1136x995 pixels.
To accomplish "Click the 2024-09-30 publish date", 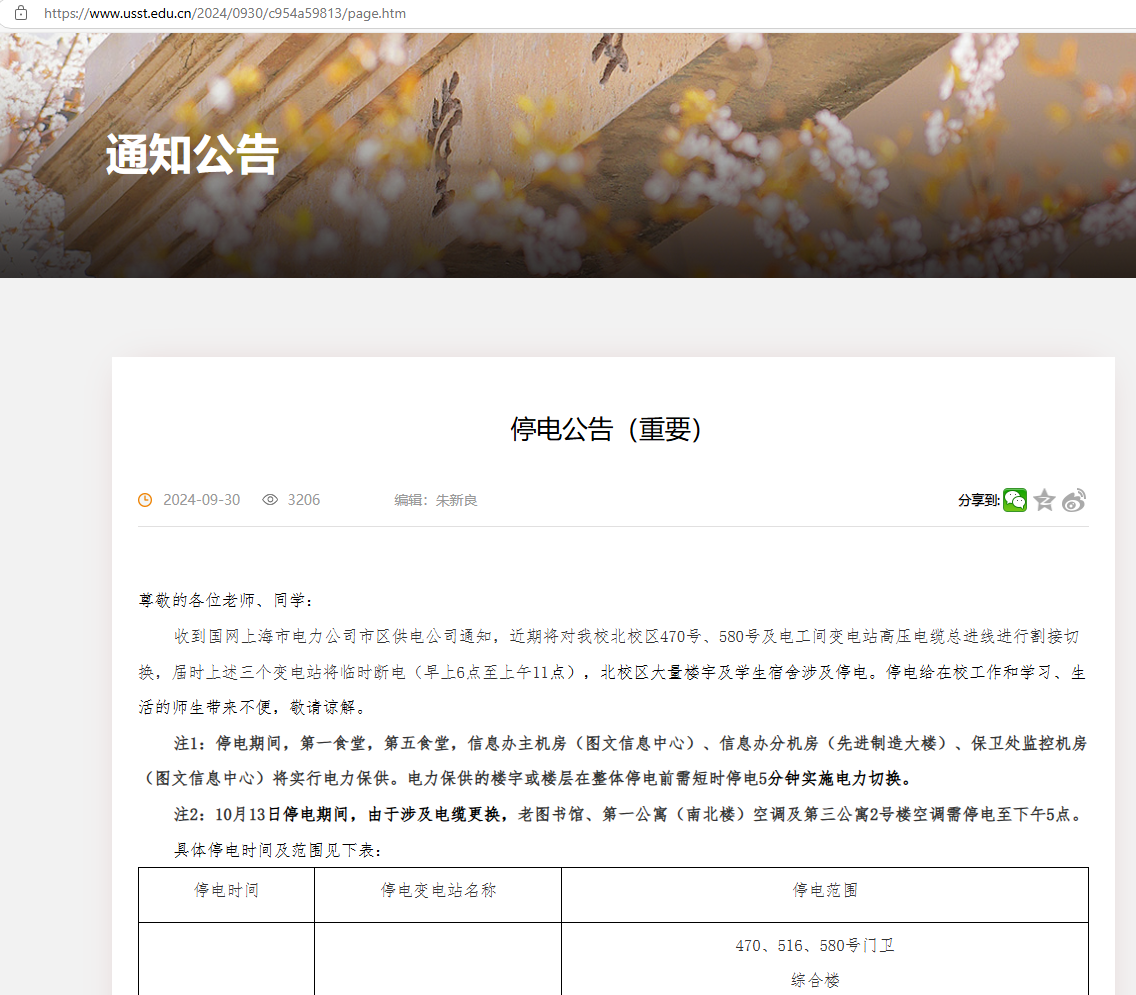I will pyautogui.click(x=201, y=500).
